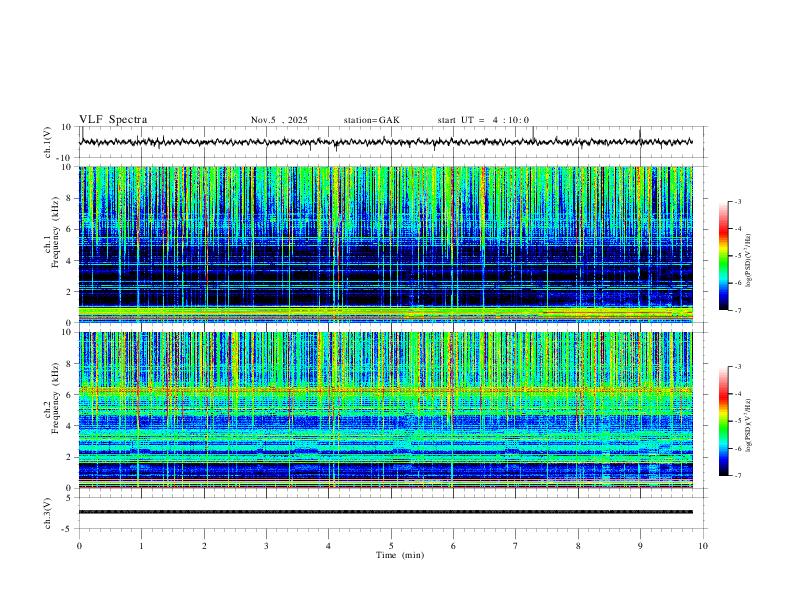Click the lower color bar's log(PSD) label
The image size is (792, 612).
click(749, 426)
